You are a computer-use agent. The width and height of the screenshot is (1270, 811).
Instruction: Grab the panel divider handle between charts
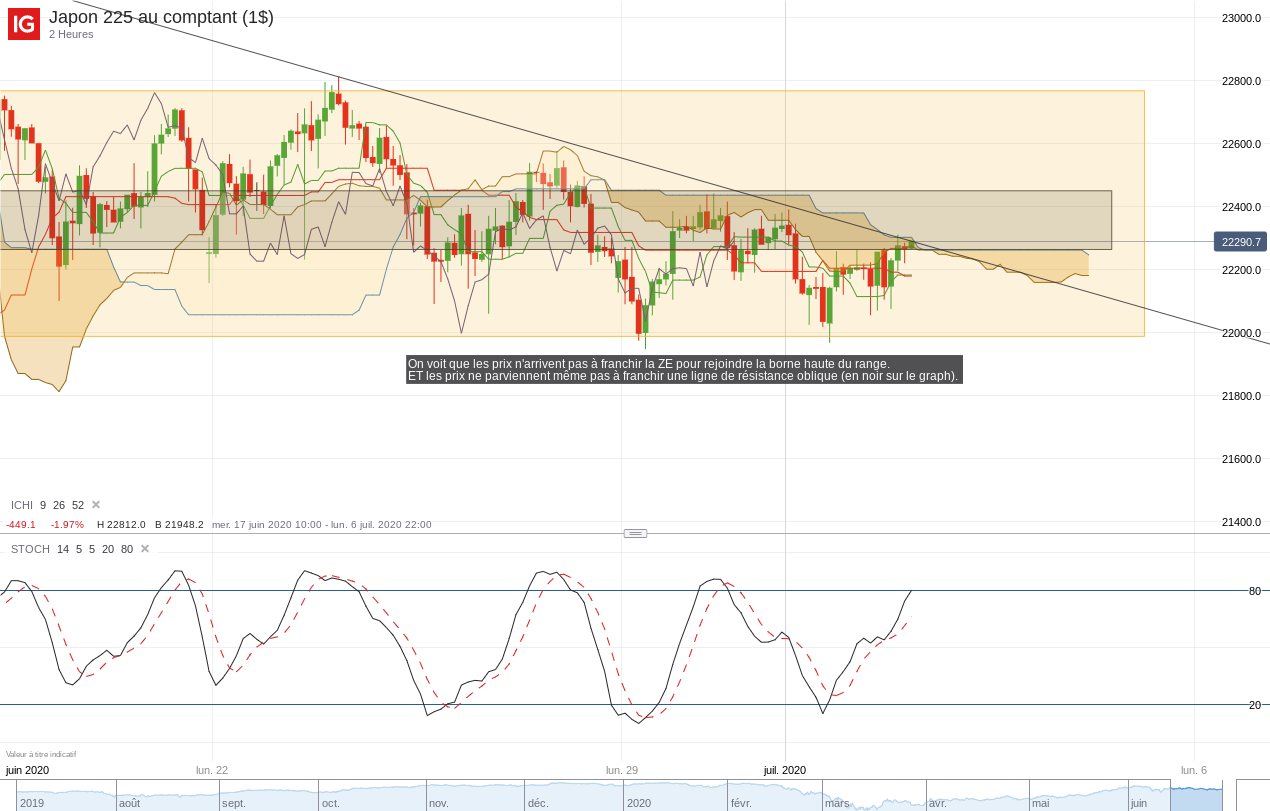point(635,533)
